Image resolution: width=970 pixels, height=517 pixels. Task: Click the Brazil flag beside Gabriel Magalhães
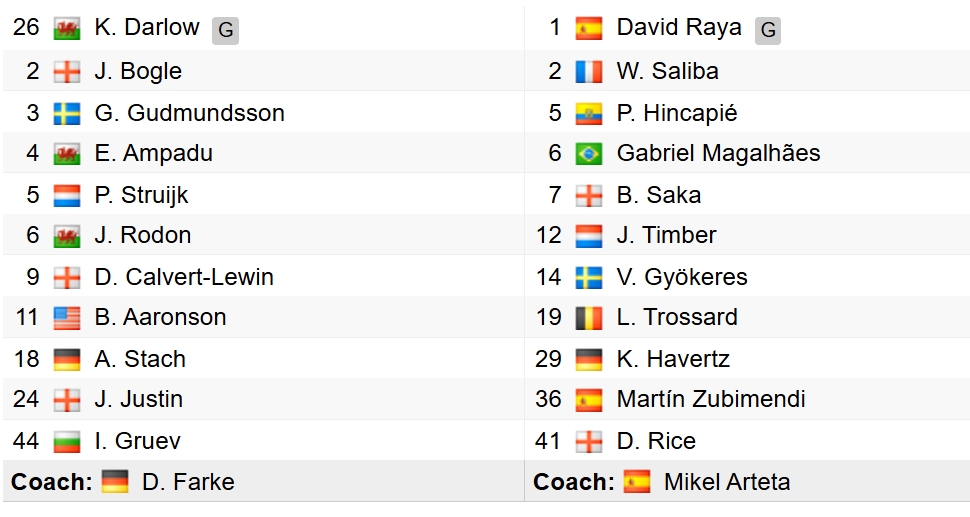click(589, 154)
